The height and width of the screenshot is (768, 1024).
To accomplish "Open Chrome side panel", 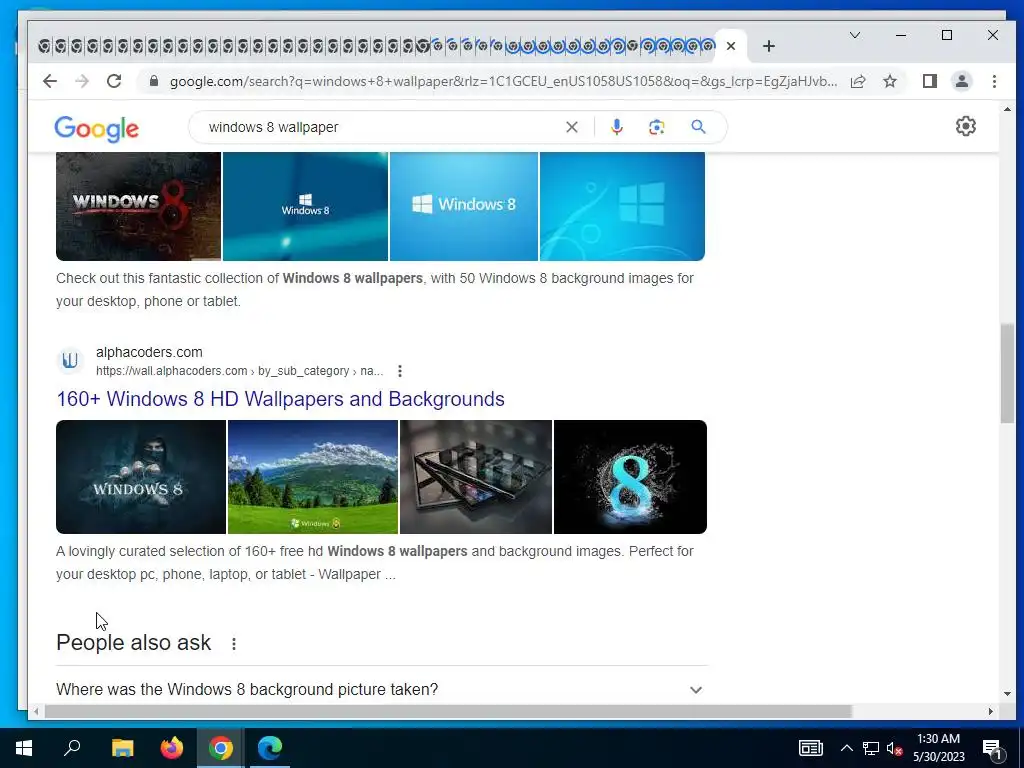I will coord(929,81).
